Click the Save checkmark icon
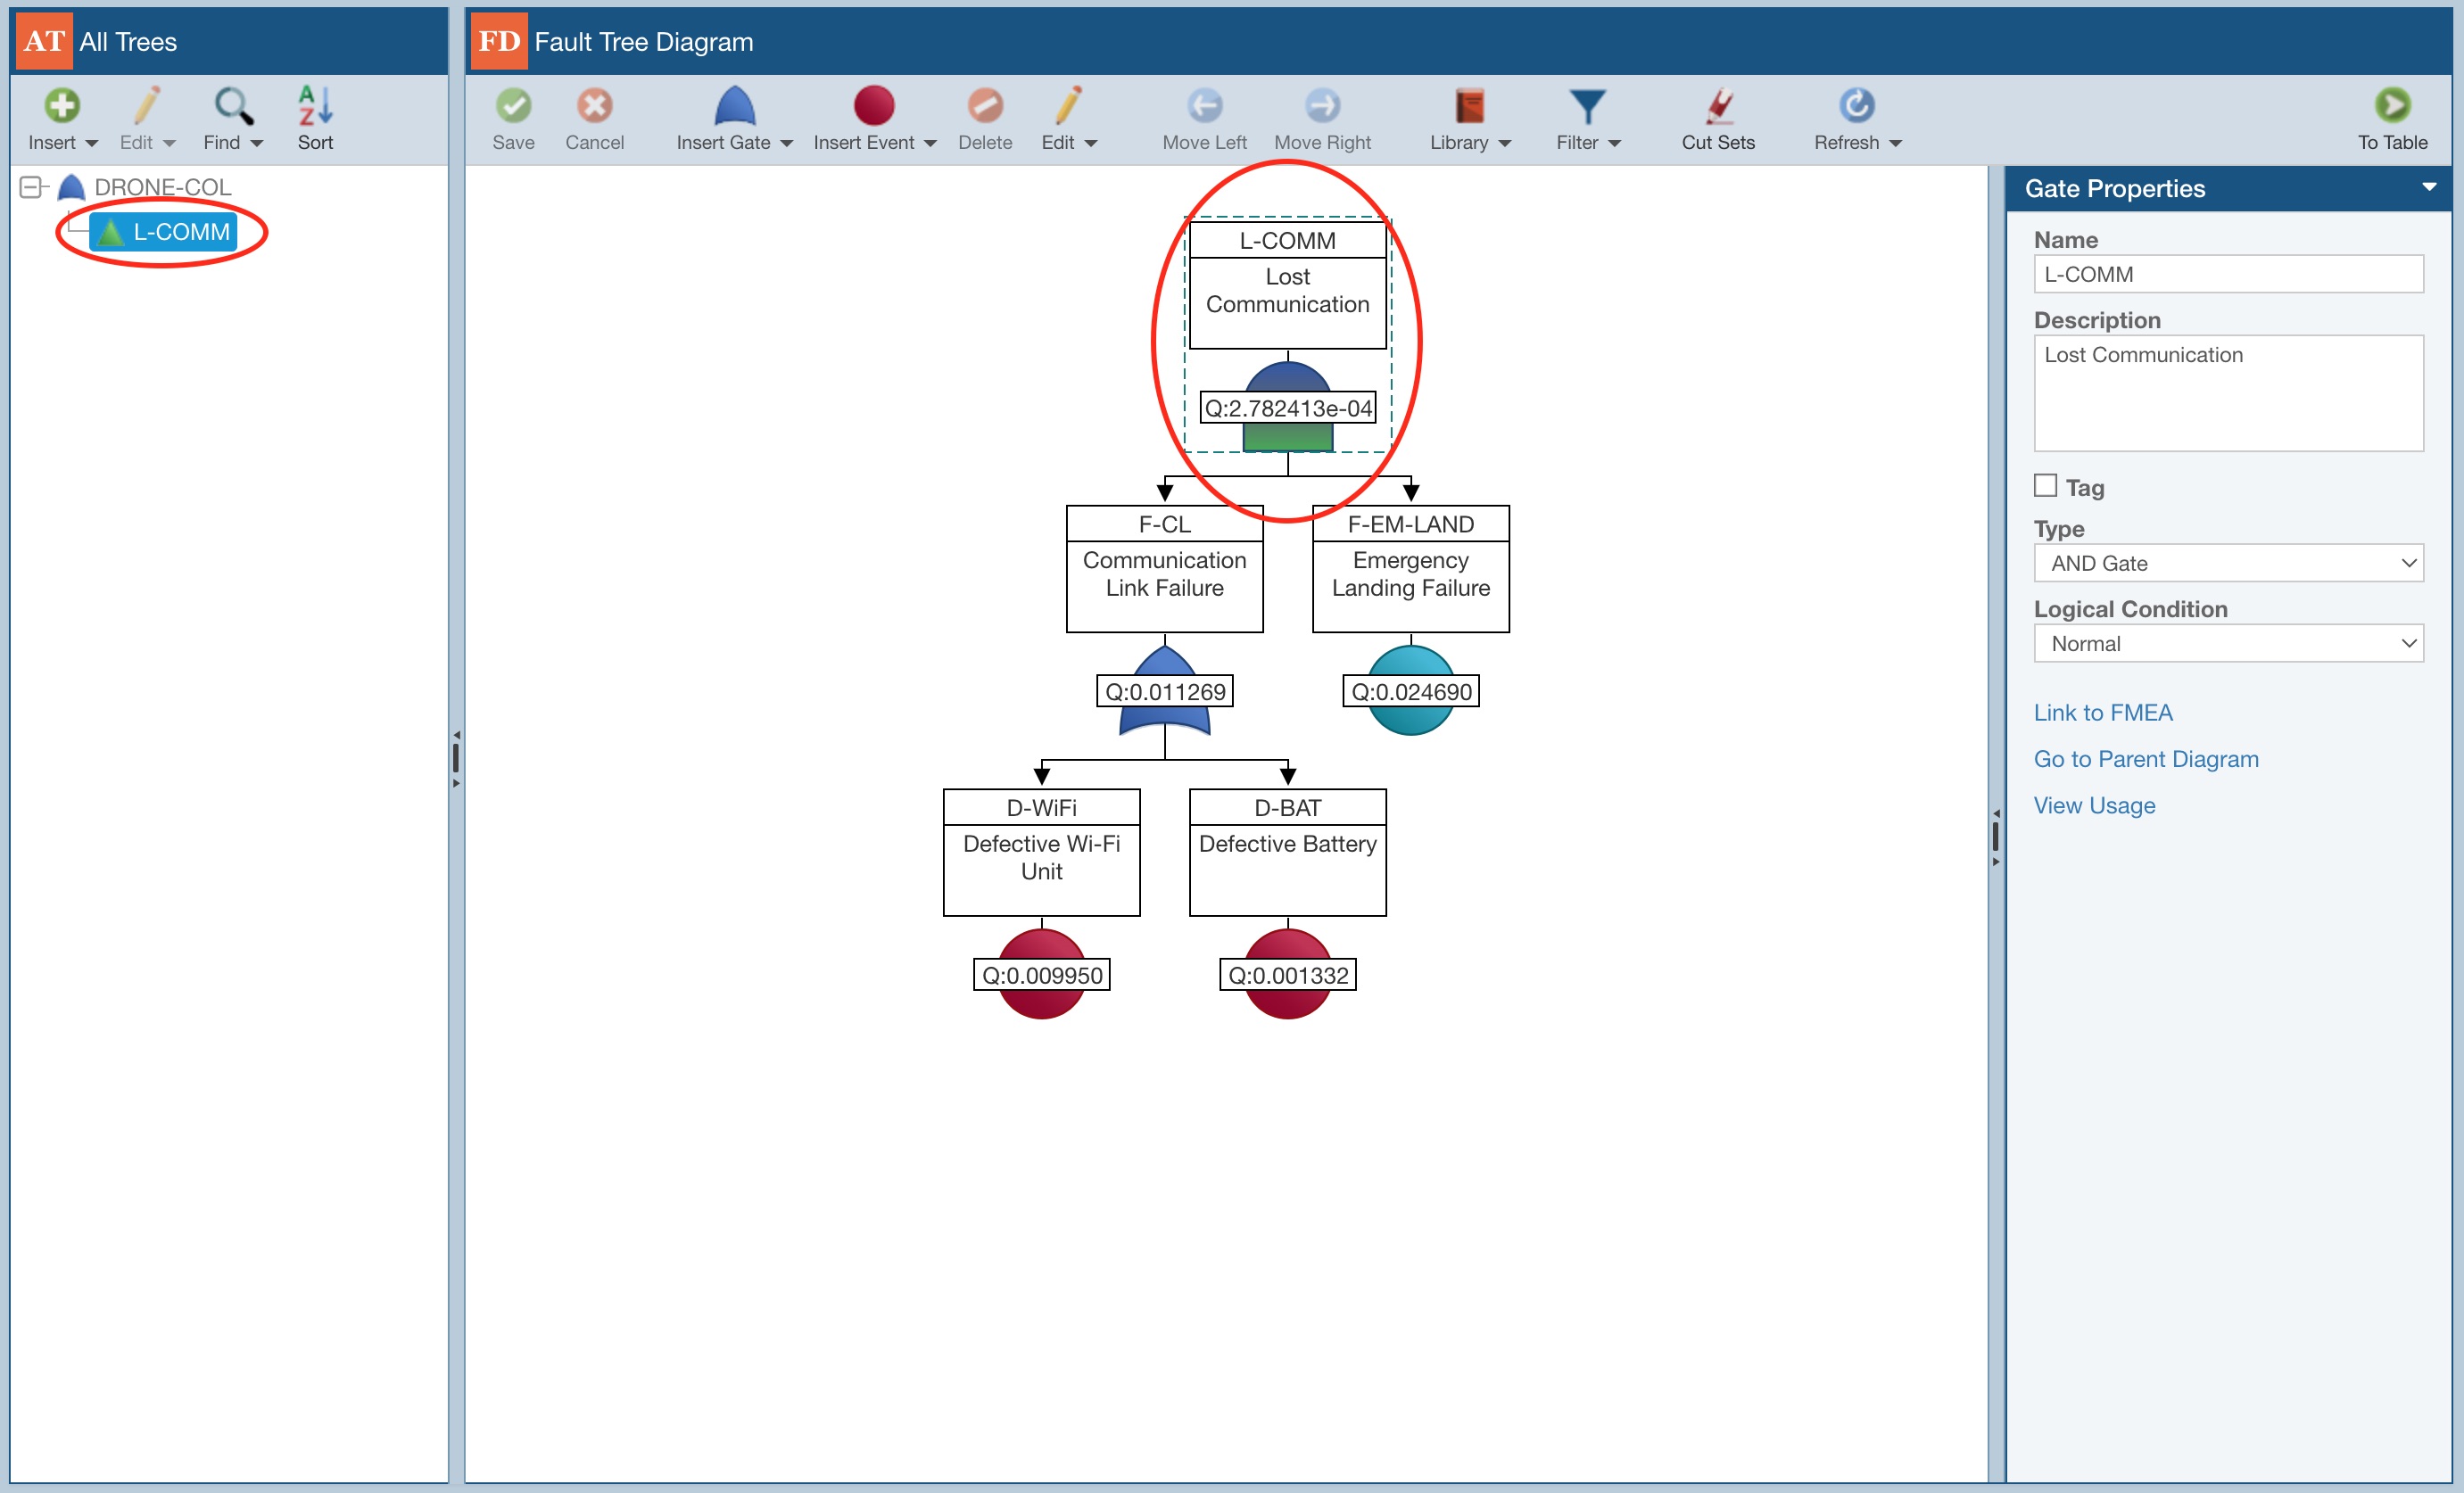This screenshot has height=1493, width=2464. [x=513, y=106]
